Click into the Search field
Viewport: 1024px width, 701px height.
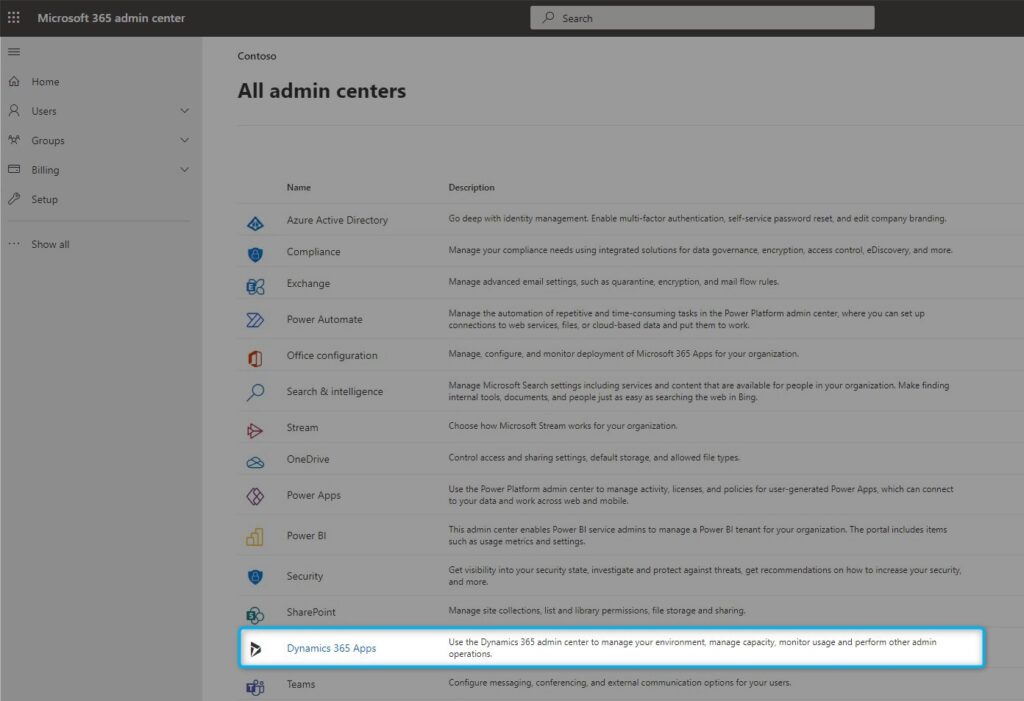[x=700, y=17]
